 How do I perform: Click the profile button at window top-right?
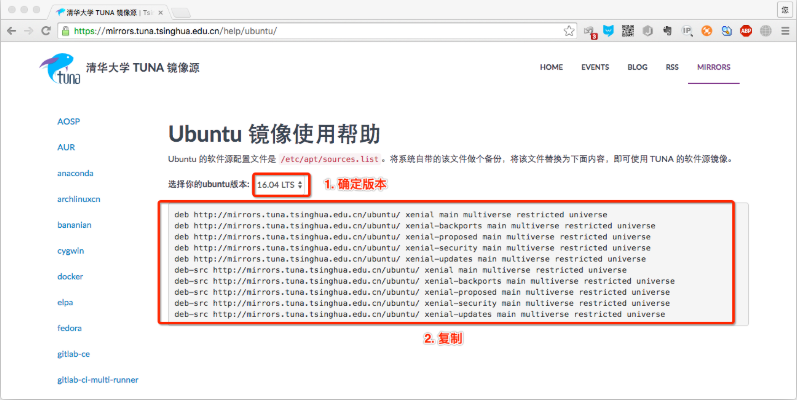point(784,9)
